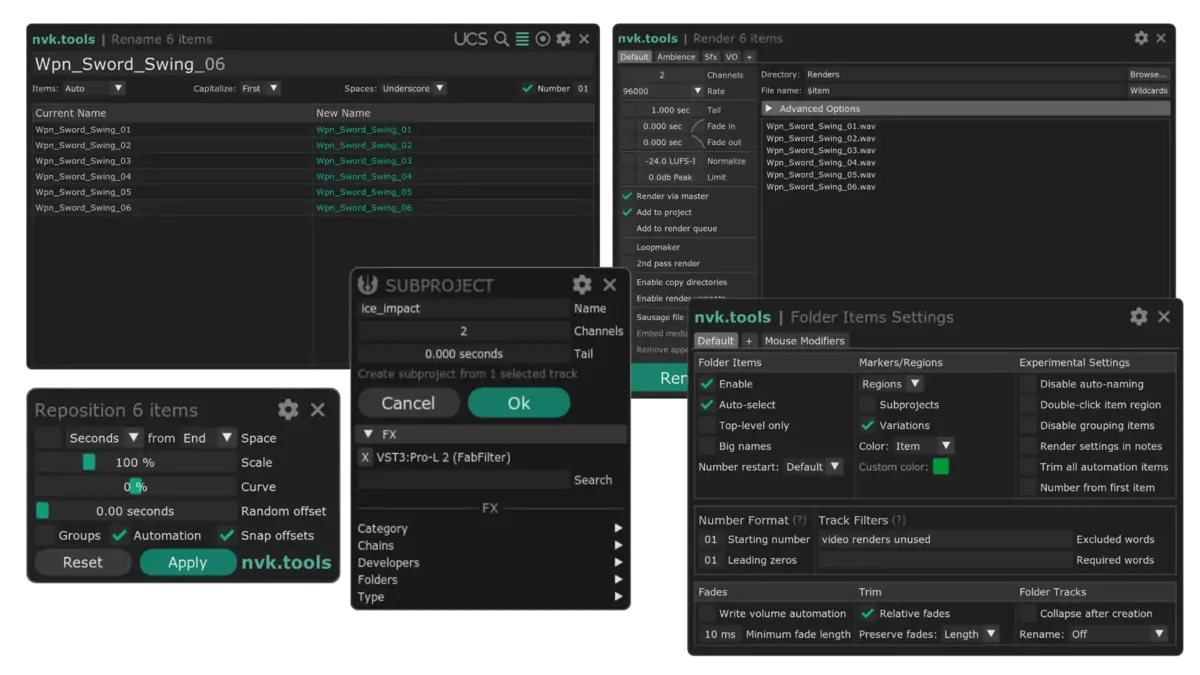Open the Developers FX submenu
The width and height of the screenshot is (1200, 675).
click(x=490, y=563)
